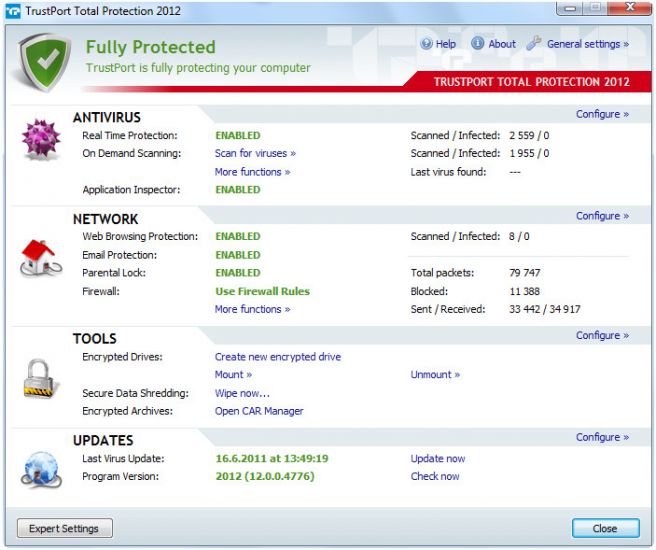The image size is (656, 550).
Task: Open Configure for the Antivirus section
Action: coord(602,114)
